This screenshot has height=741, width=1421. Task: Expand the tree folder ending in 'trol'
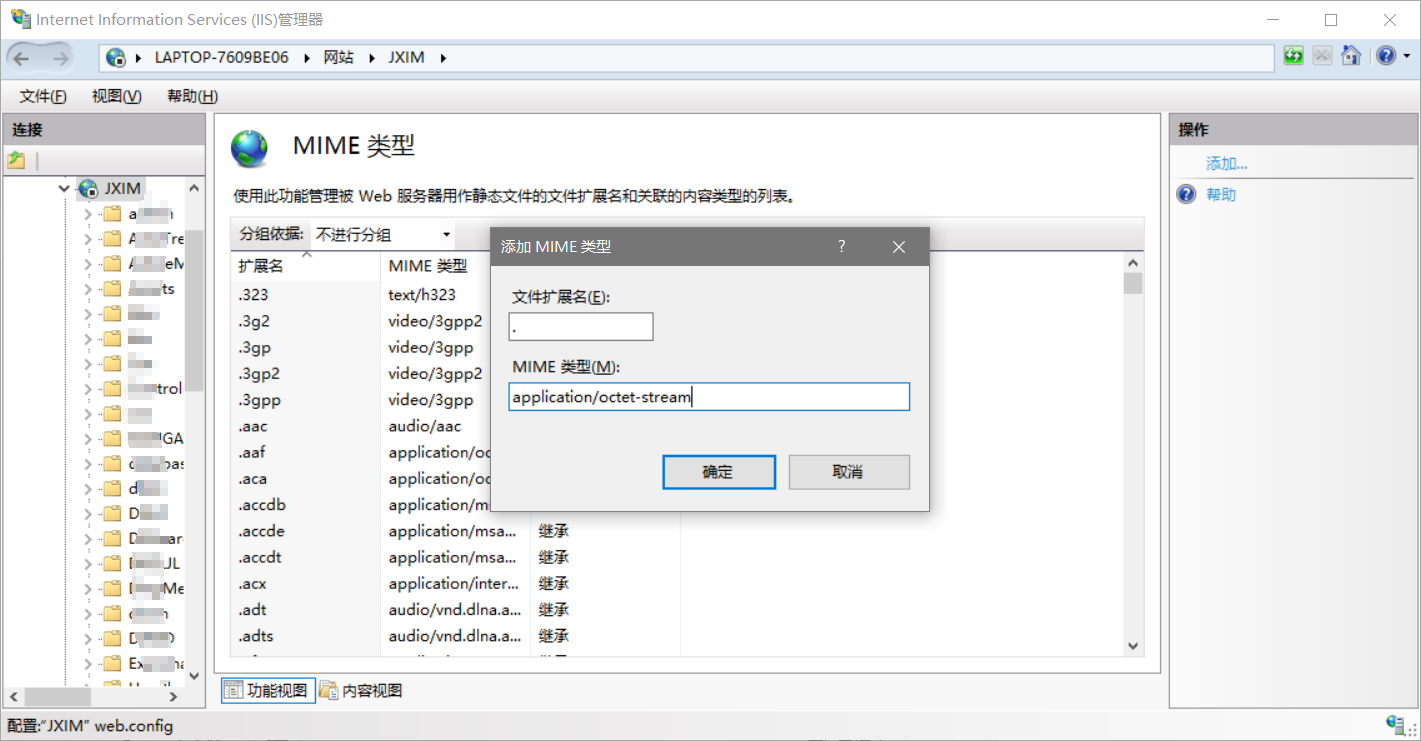pos(88,389)
